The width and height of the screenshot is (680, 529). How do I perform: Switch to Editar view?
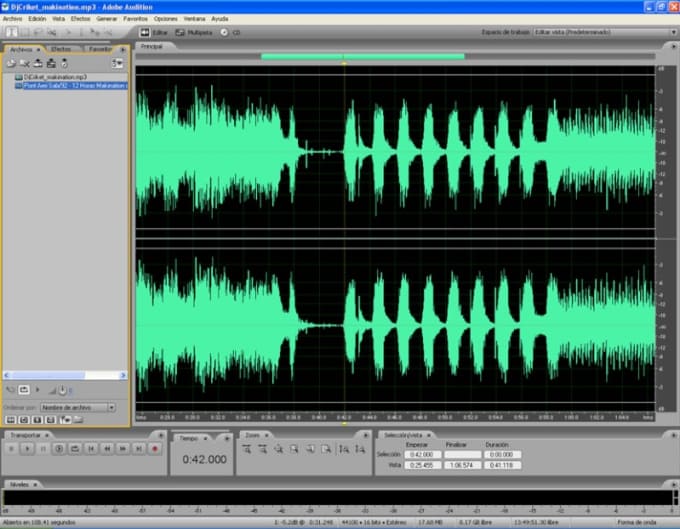point(154,33)
